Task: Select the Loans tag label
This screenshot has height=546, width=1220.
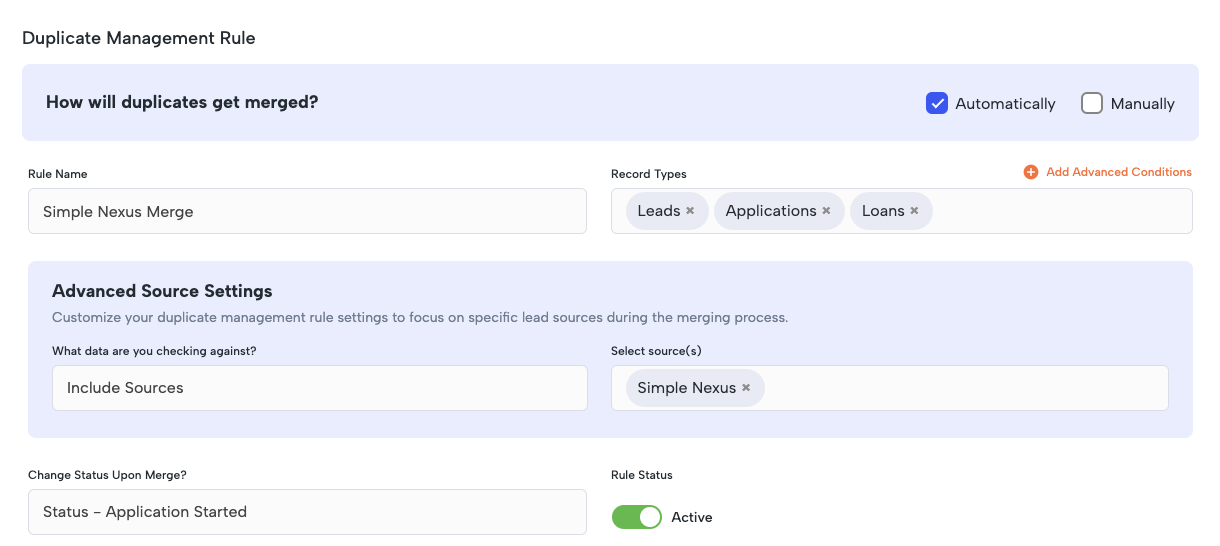Action: click(883, 211)
